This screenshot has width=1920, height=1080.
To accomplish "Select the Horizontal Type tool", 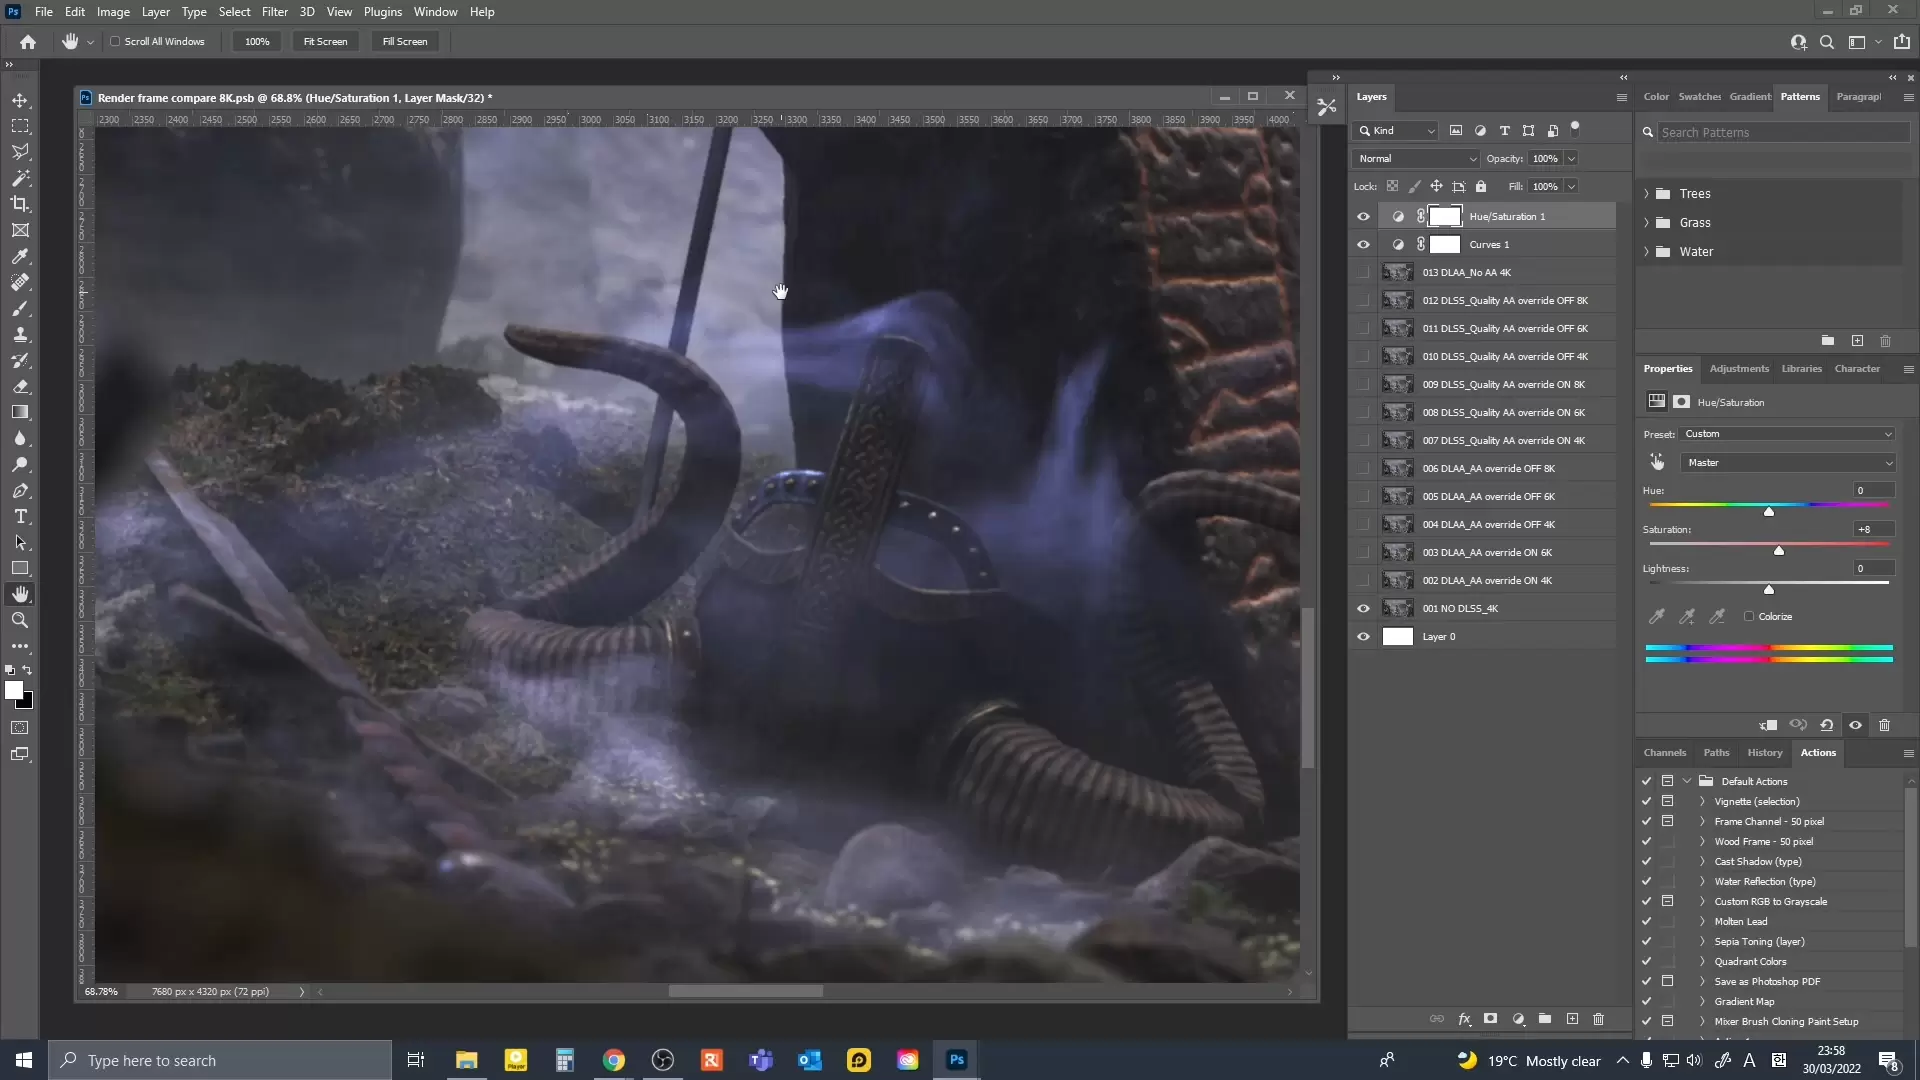I will coord(20,517).
